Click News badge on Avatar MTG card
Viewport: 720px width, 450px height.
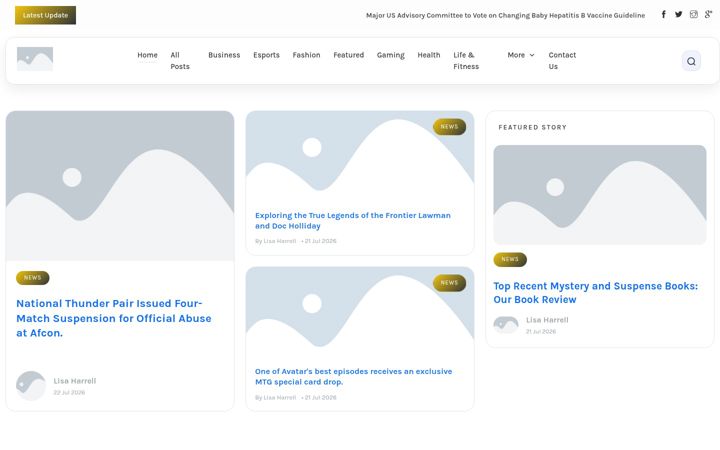point(450,283)
